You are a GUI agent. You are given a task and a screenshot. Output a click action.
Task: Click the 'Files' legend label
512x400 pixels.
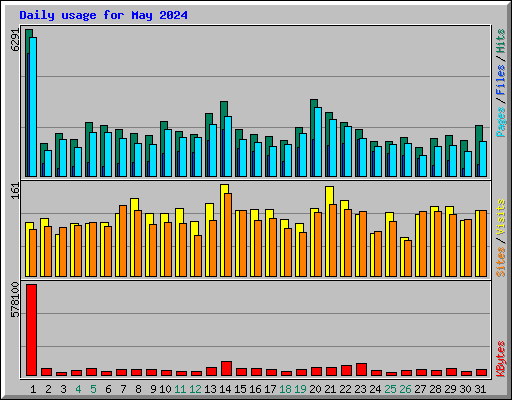coord(501,80)
